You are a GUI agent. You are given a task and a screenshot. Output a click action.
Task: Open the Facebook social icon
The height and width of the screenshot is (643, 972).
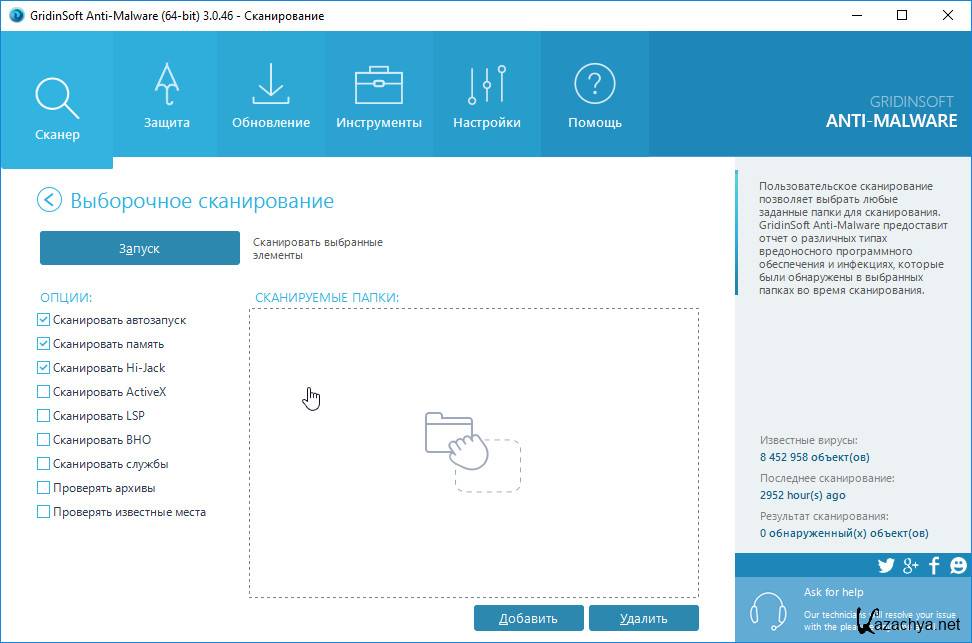(934, 566)
